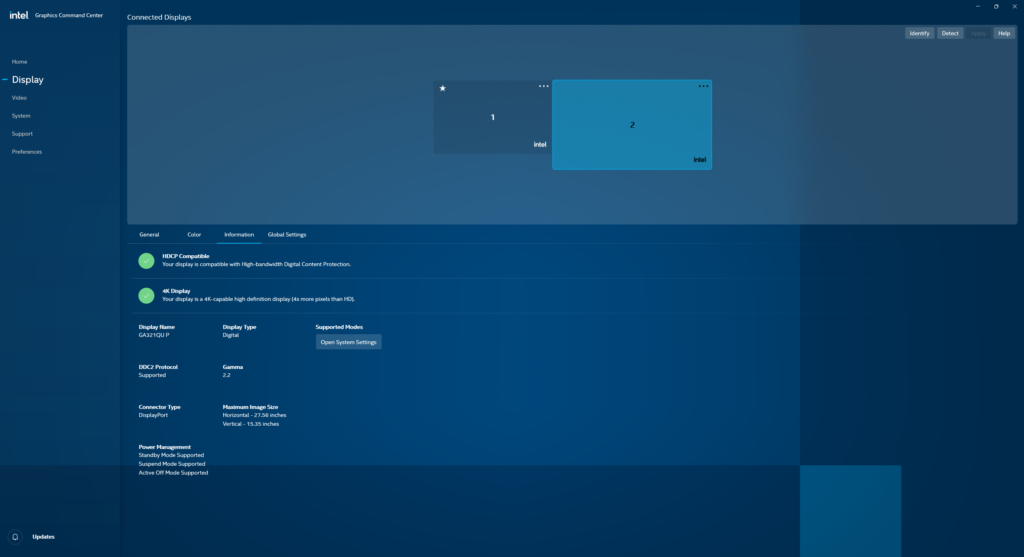Click the Graphics Command Center title text
This screenshot has height=557, width=1024.
tap(69, 15)
